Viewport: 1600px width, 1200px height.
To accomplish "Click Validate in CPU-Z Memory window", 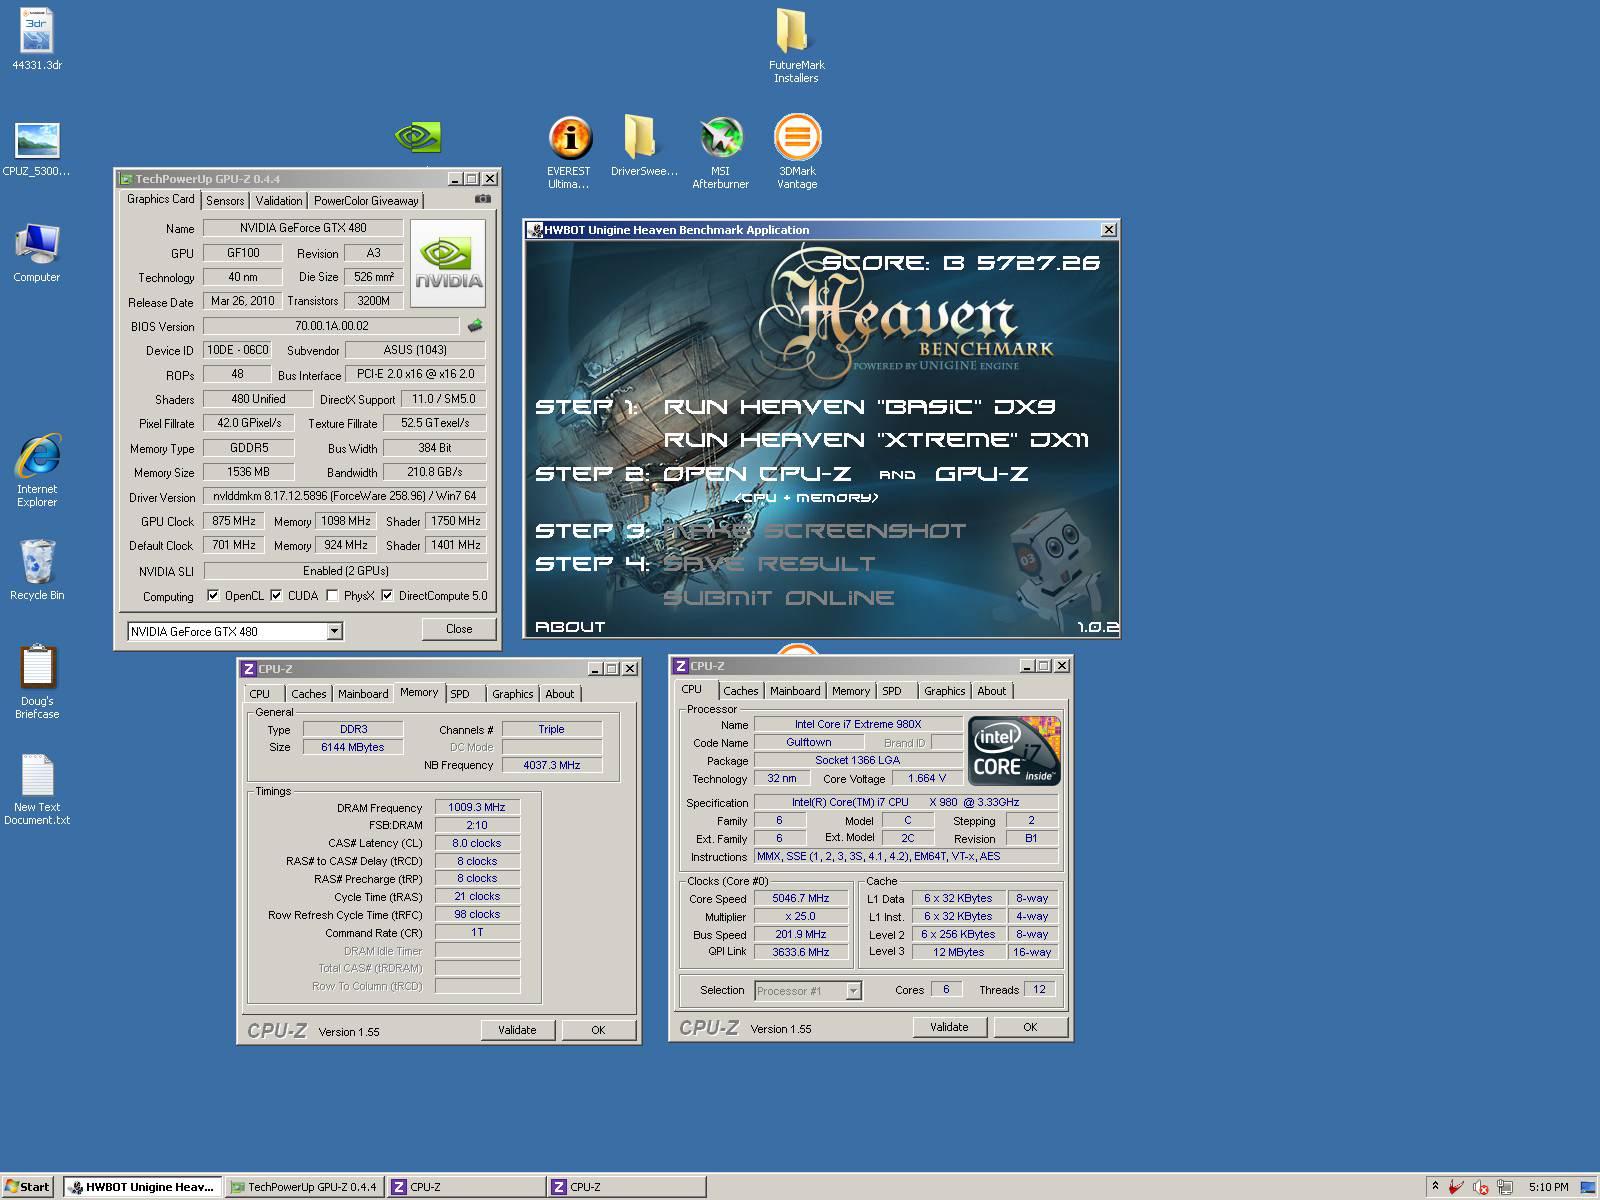I will point(517,1030).
